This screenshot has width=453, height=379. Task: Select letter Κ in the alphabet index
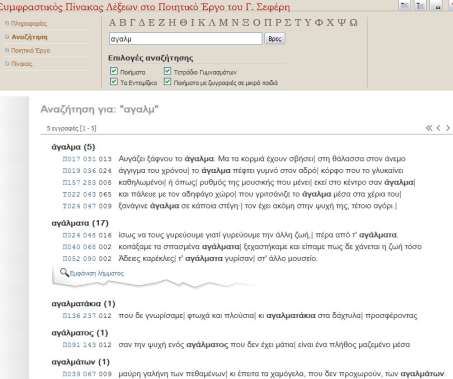click(x=201, y=23)
